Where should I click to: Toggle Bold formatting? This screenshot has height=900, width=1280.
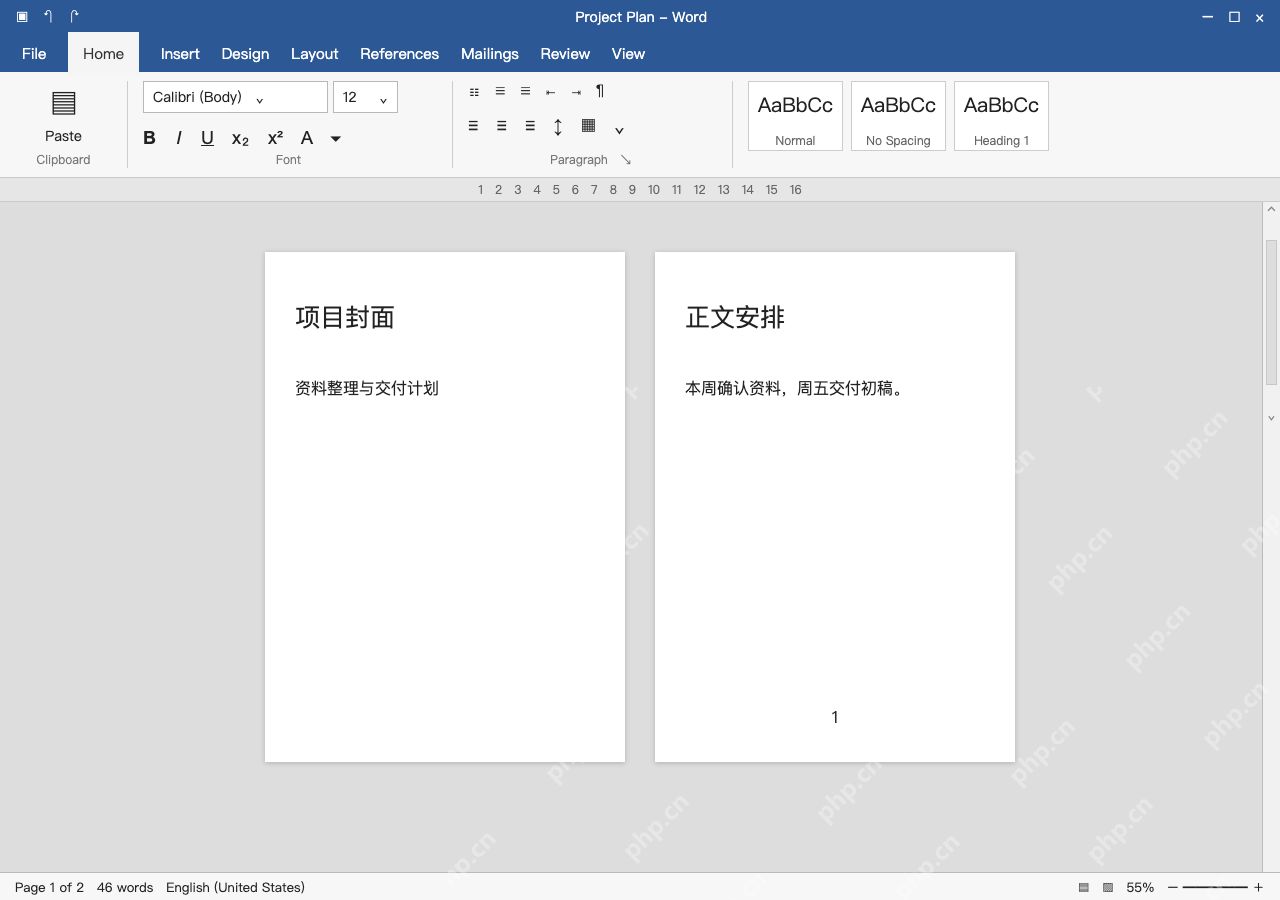(149, 138)
